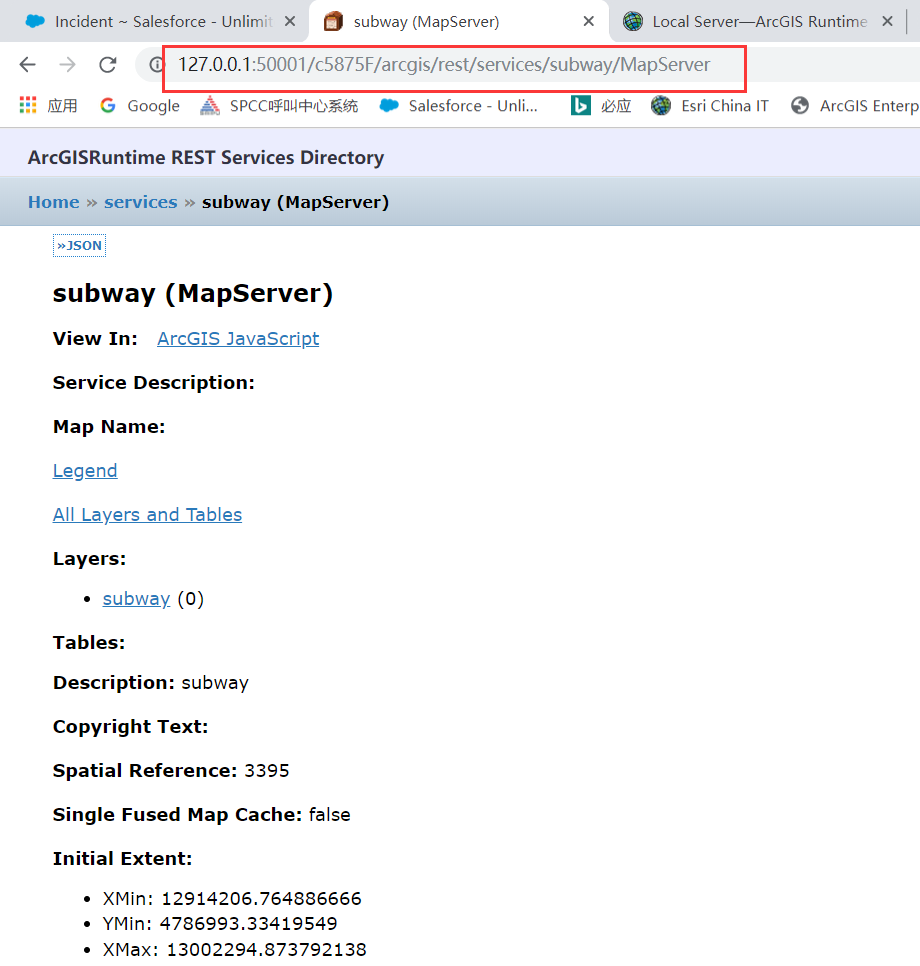
Task: Click the forward navigation arrow
Action: (x=67, y=64)
